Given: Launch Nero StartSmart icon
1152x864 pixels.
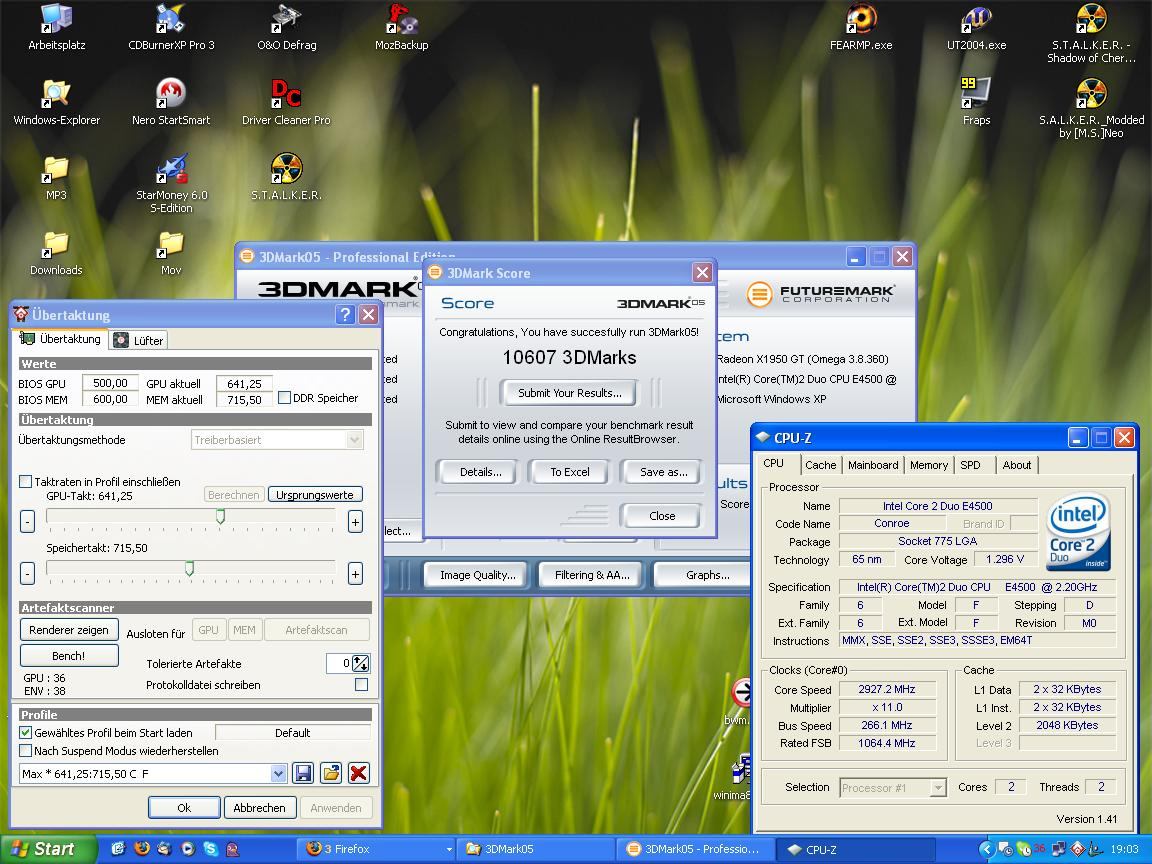Looking at the screenshot, I should [171, 102].
